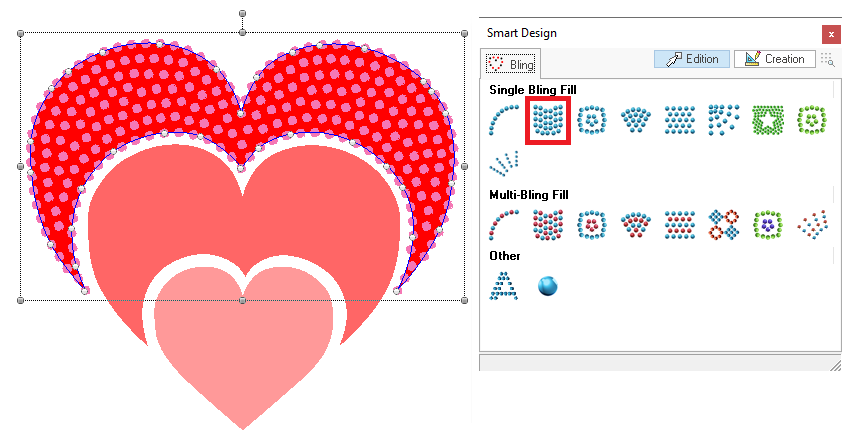854x435 pixels.
Task: Open the Bling tab
Action: click(x=511, y=64)
